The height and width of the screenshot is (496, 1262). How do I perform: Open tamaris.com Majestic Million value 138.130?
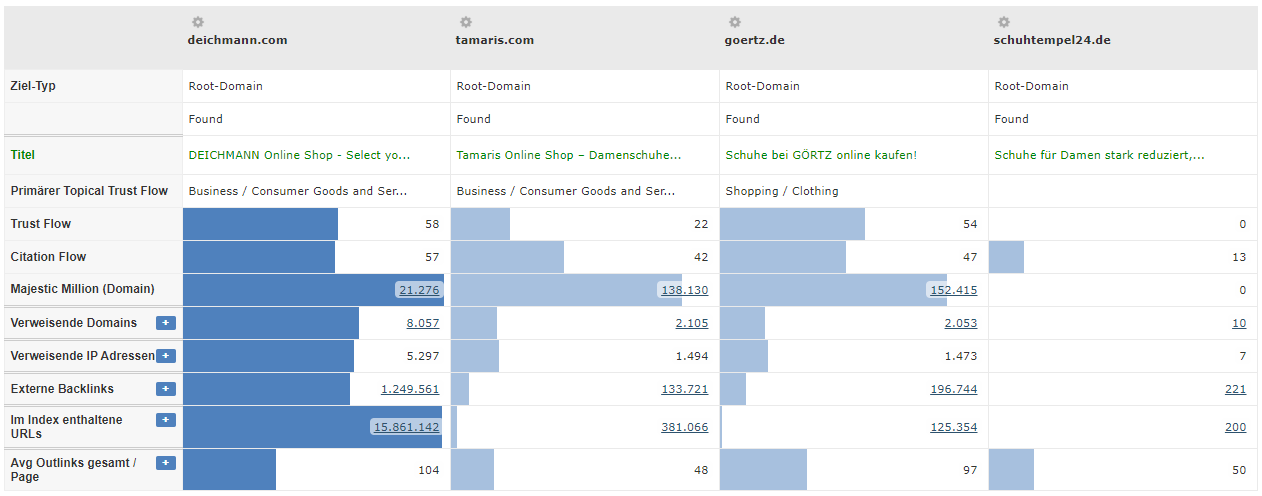(684, 290)
